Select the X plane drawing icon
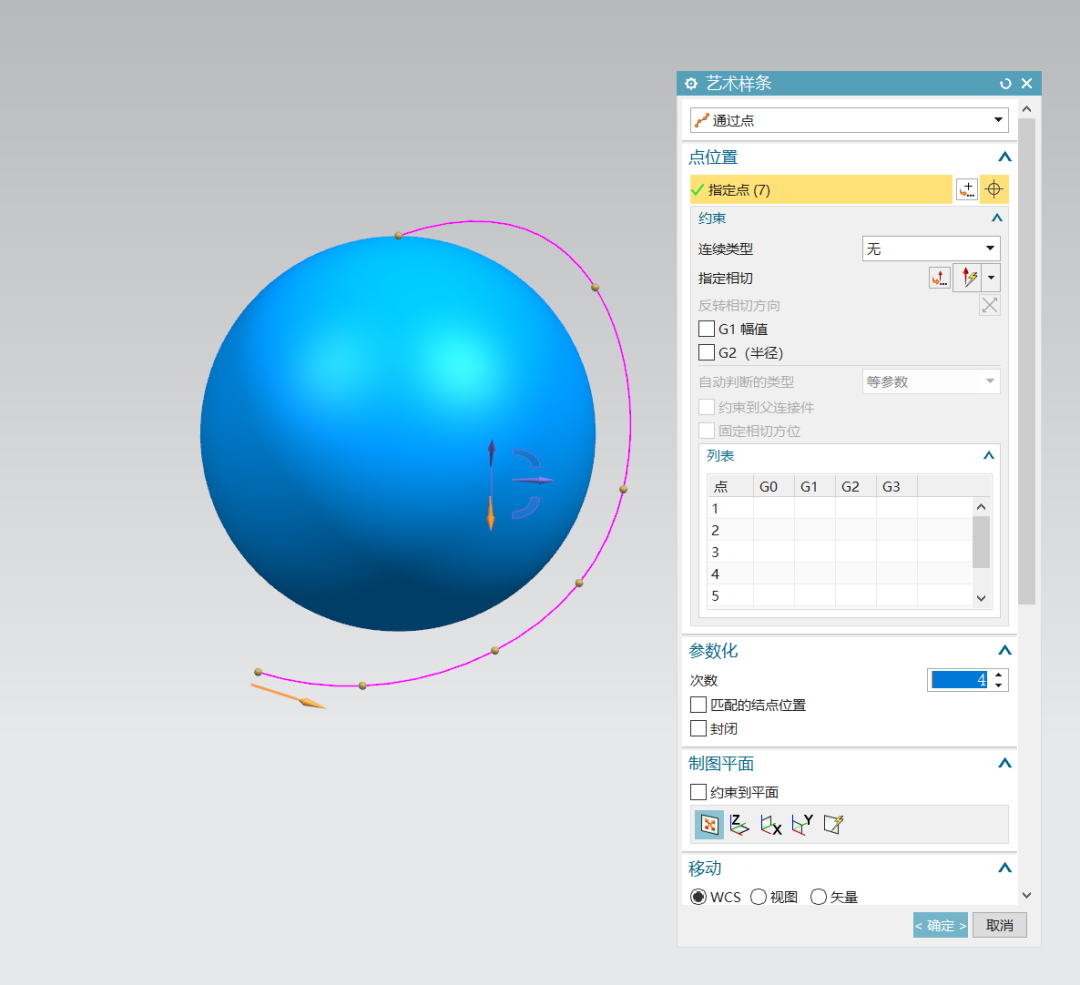This screenshot has width=1080, height=985. [770, 825]
